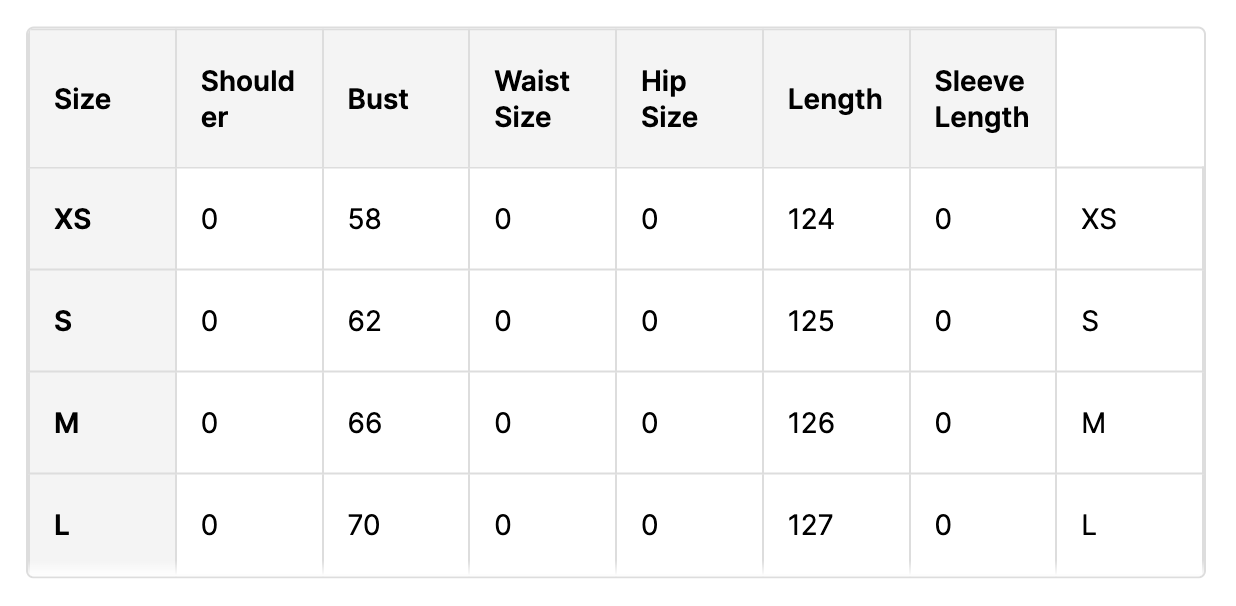Select the bust value 58

click(x=365, y=219)
